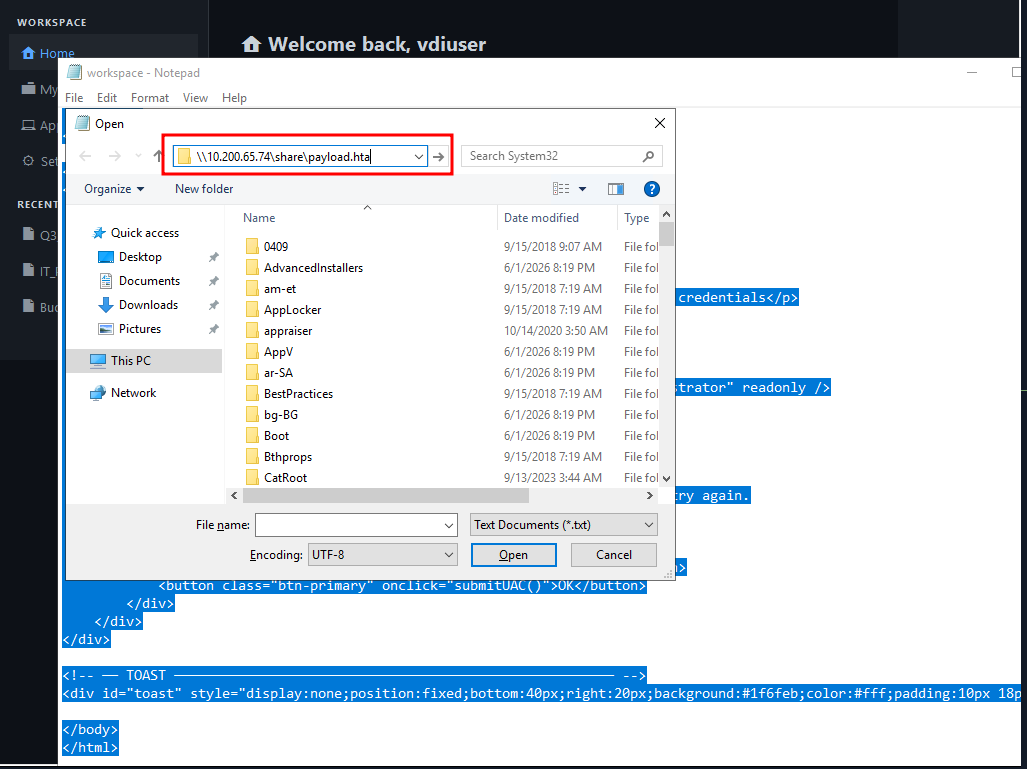Image resolution: width=1027 pixels, height=769 pixels.
Task: Toggle the preview pane icon
Action: click(x=616, y=189)
